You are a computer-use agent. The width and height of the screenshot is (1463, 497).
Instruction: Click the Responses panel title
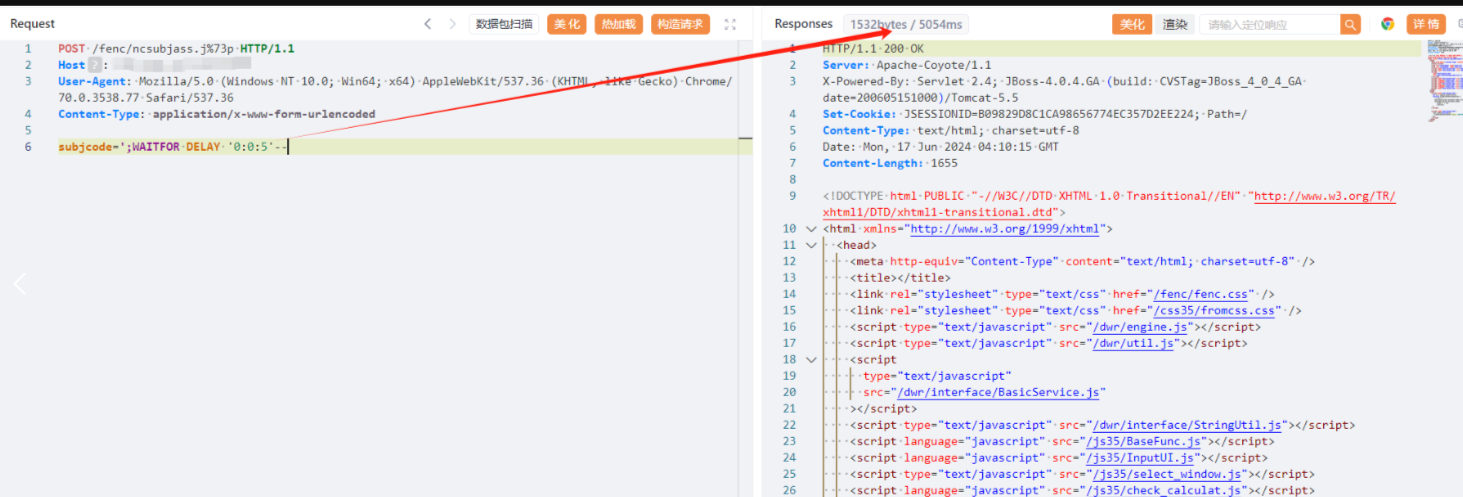803,24
